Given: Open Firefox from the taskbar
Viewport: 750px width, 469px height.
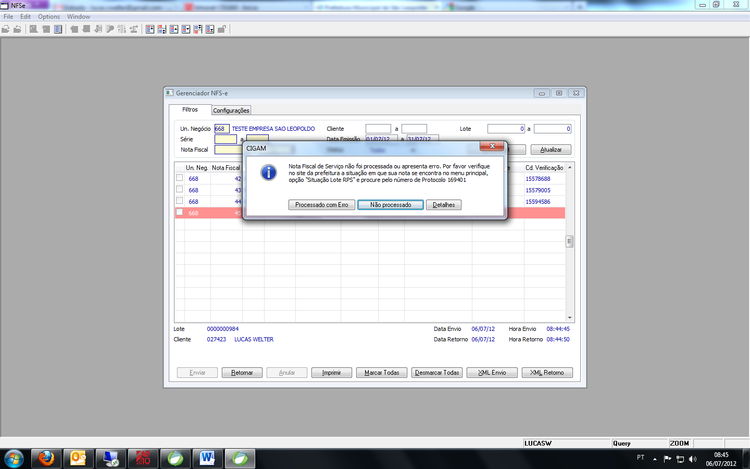Looking at the screenshot, I should click(x=46, y=458).
